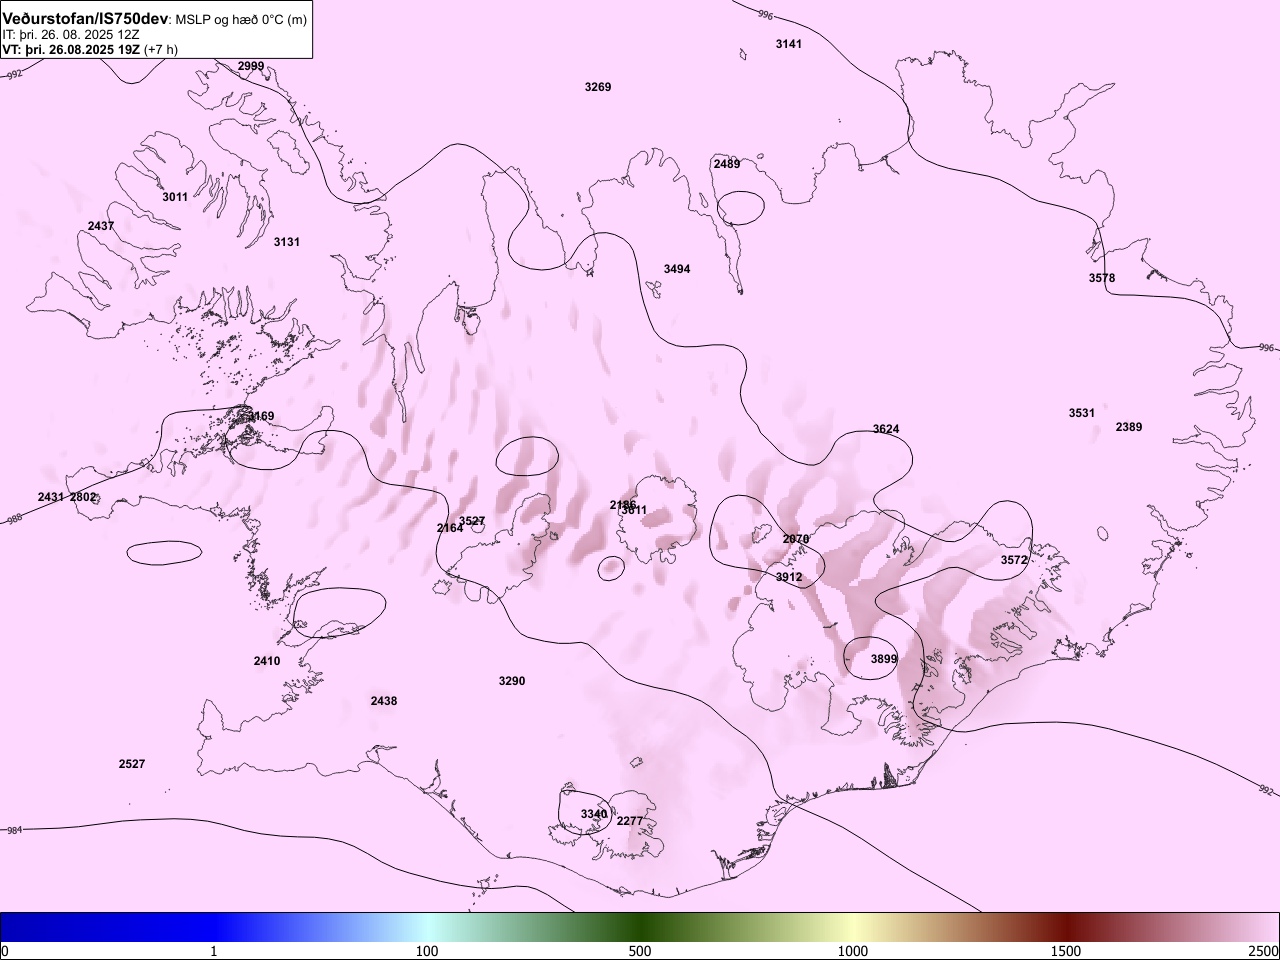This screenshot has width=1280, height=960.
Task: Click the Veðurstofan/IS750dev title text
Action: [x=85, y=19]
